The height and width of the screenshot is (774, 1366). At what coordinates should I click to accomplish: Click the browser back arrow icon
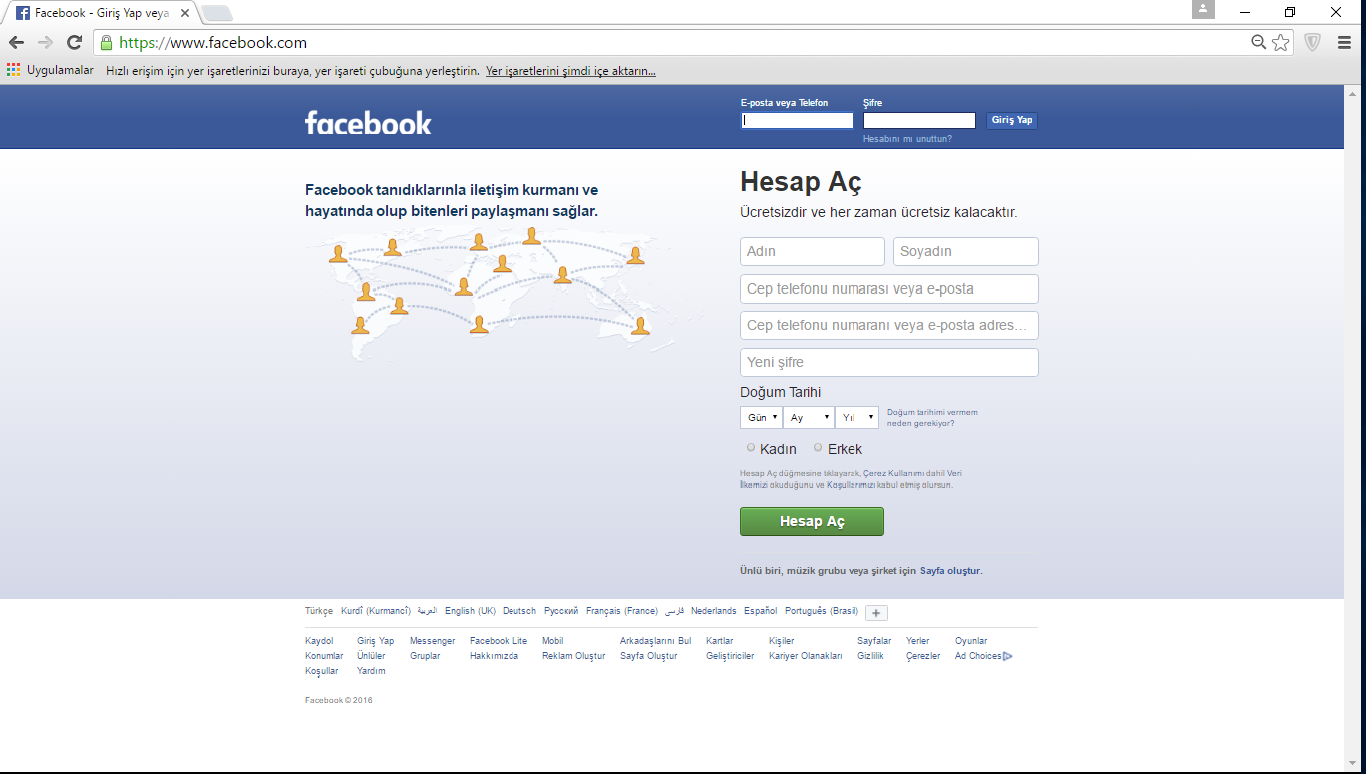pos(16,43)
